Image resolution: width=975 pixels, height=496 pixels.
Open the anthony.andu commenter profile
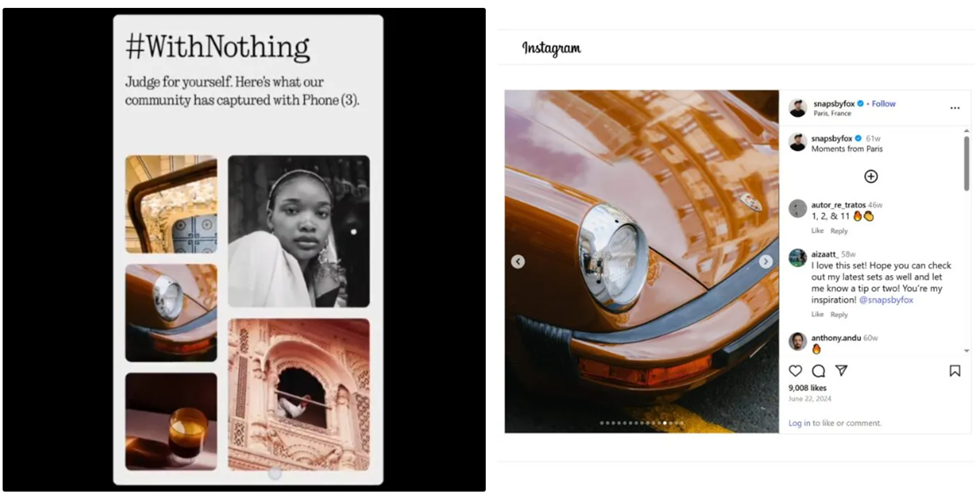tap(836, 338)
